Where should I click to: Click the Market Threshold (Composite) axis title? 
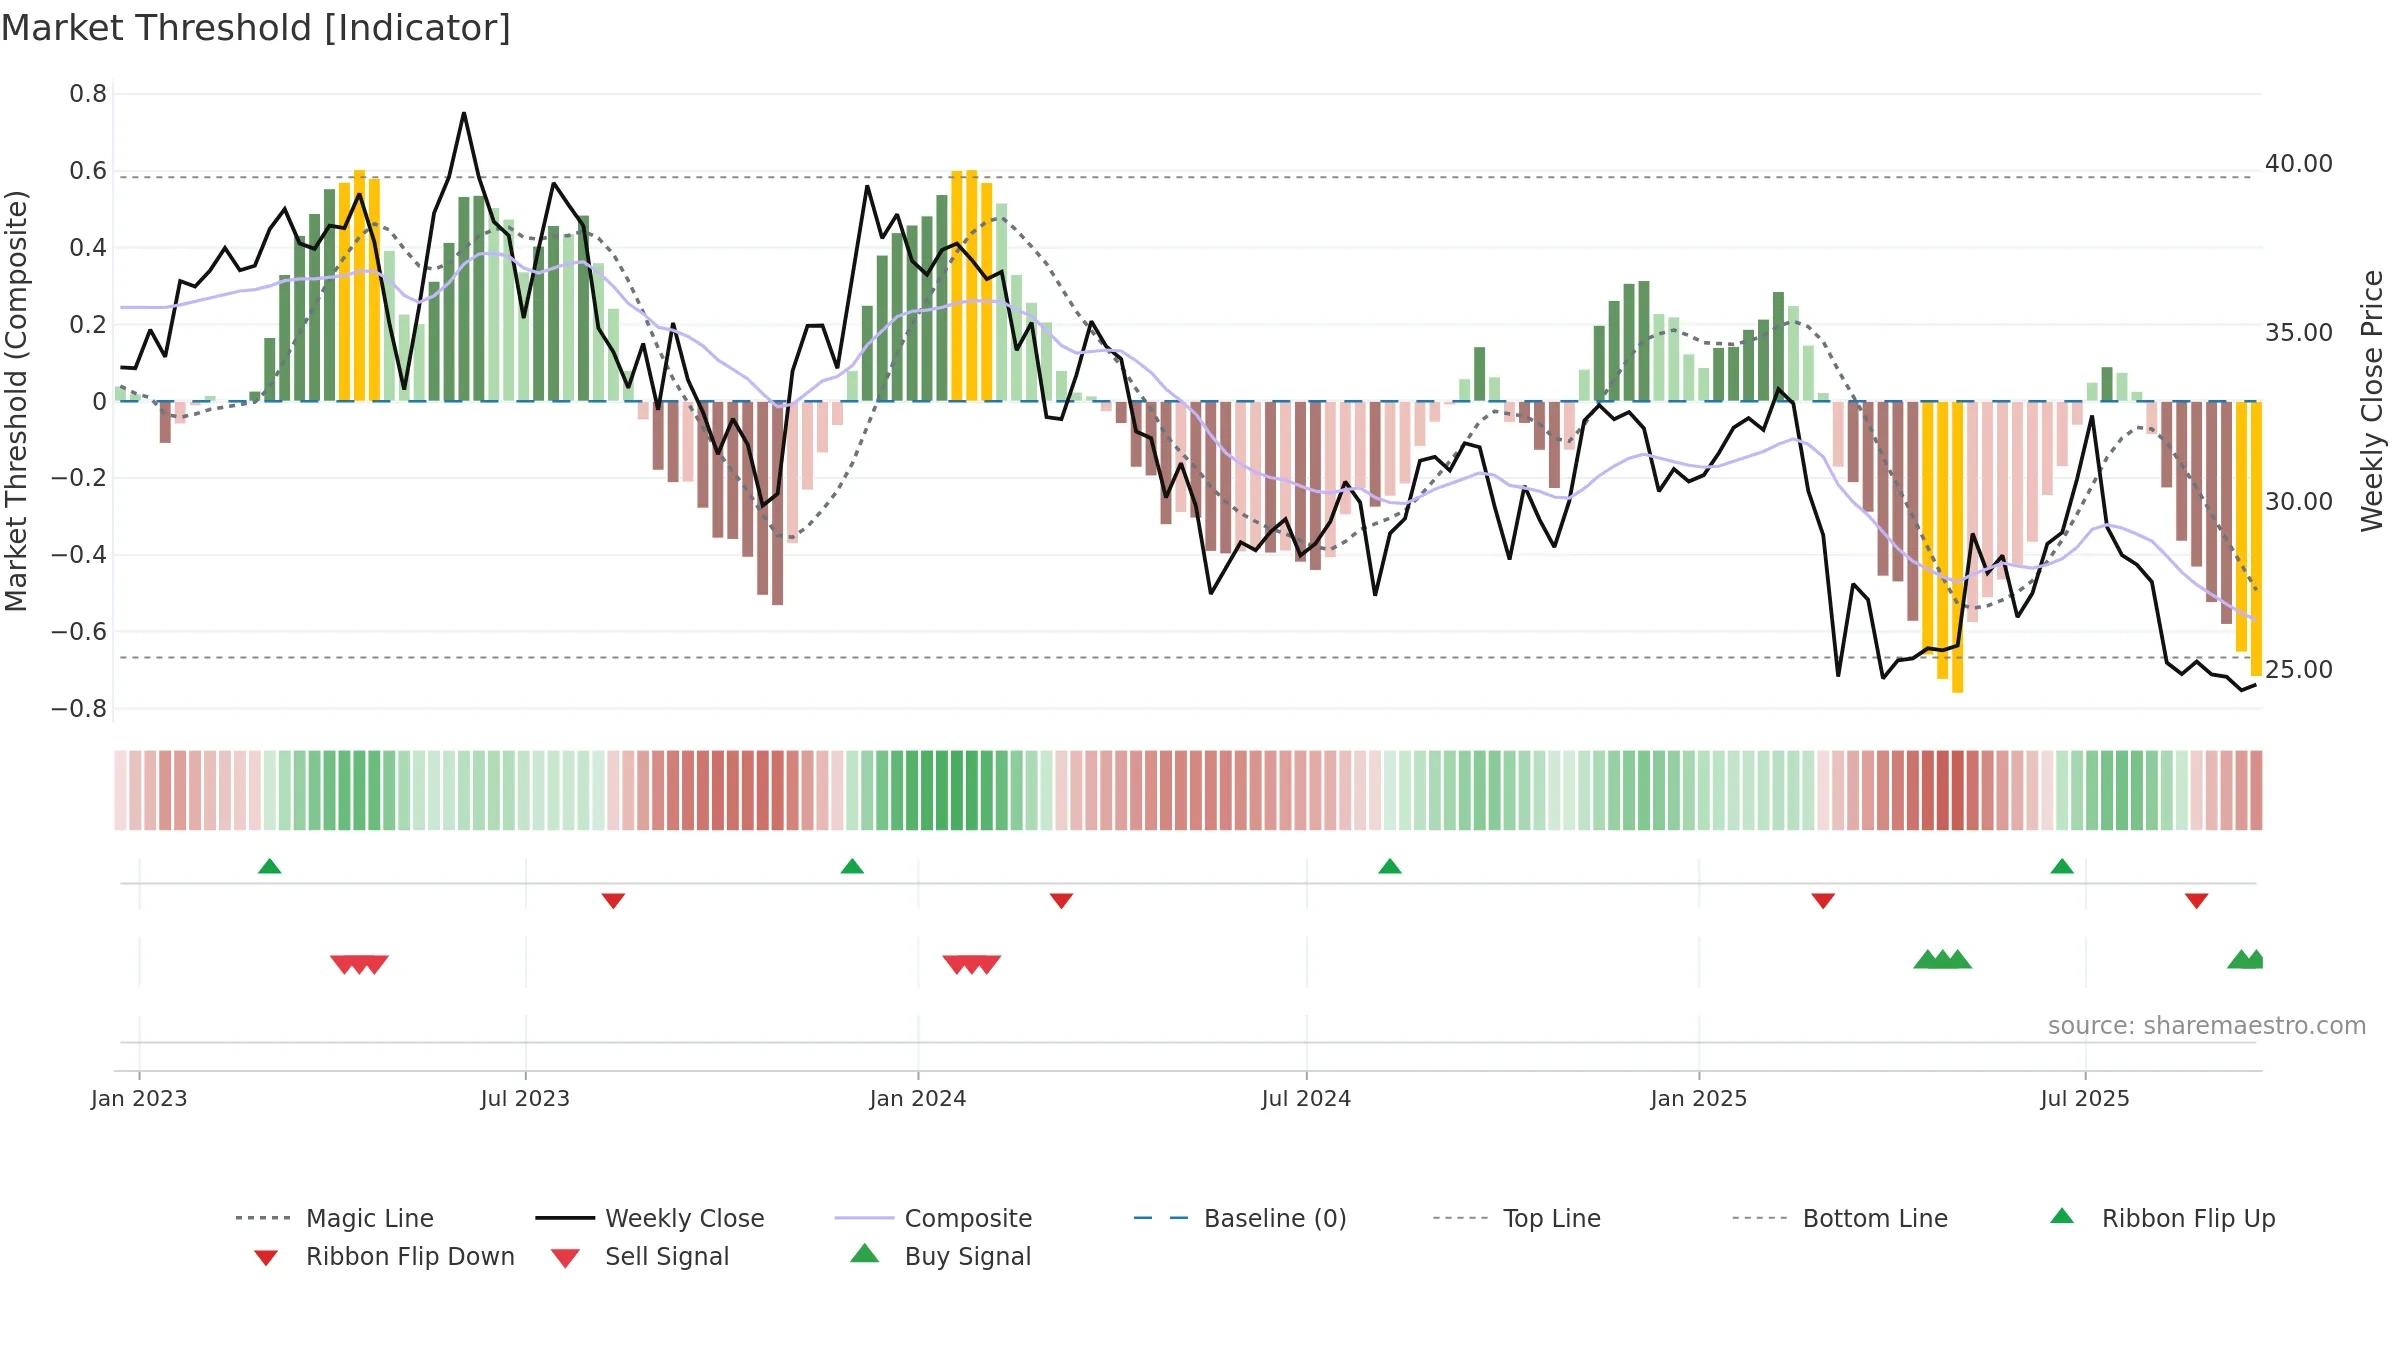click(16, 400)
